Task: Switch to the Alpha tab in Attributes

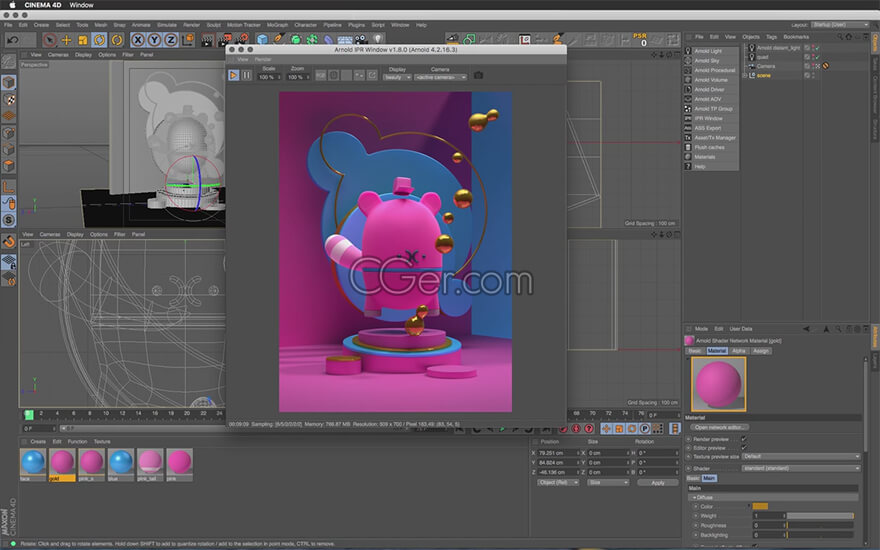Action: pos(739,351)
